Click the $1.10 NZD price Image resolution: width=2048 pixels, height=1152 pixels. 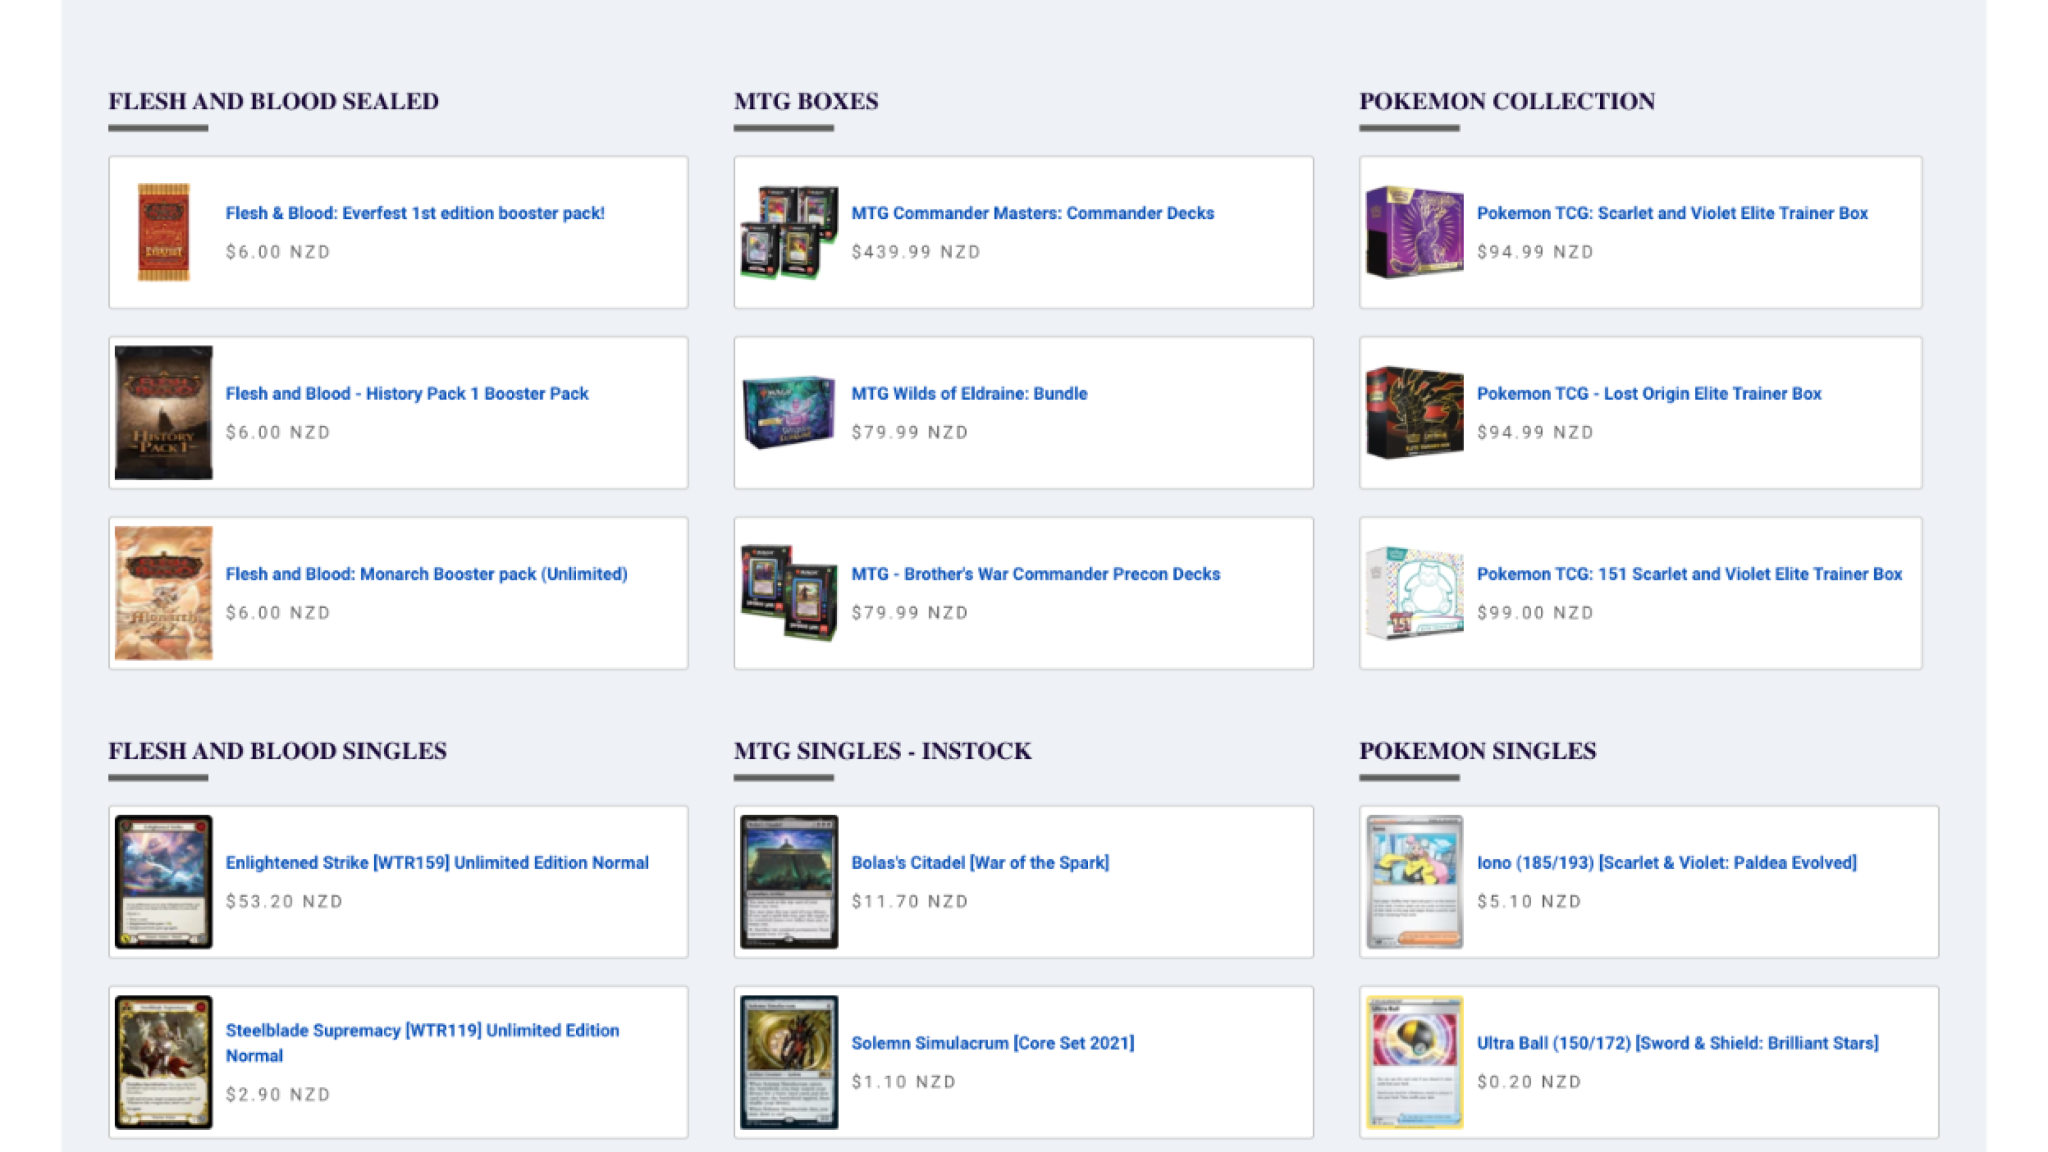pyautogui.click(x=903, y=1082)
